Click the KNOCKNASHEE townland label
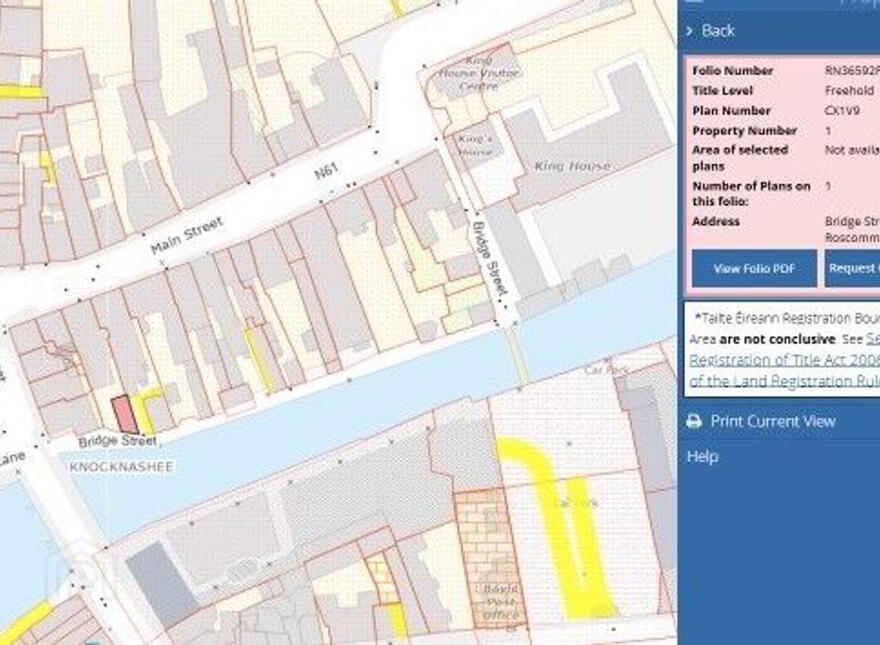This screenshot has height=645, width=880. pos(121,466)
